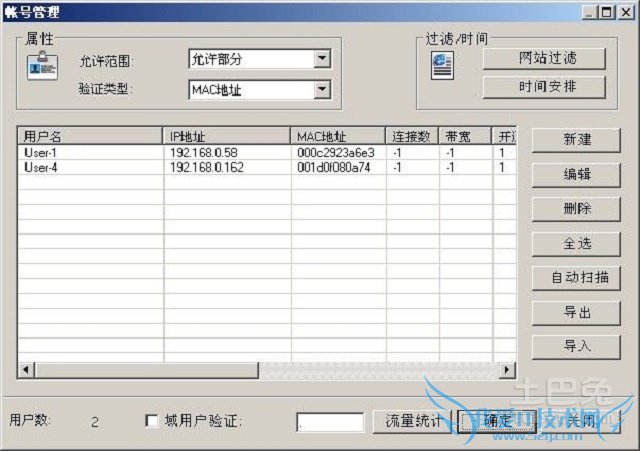Open 网站过滤 settings
The height and width of the screenshot is (451, 640).
[x=544, y=58]
